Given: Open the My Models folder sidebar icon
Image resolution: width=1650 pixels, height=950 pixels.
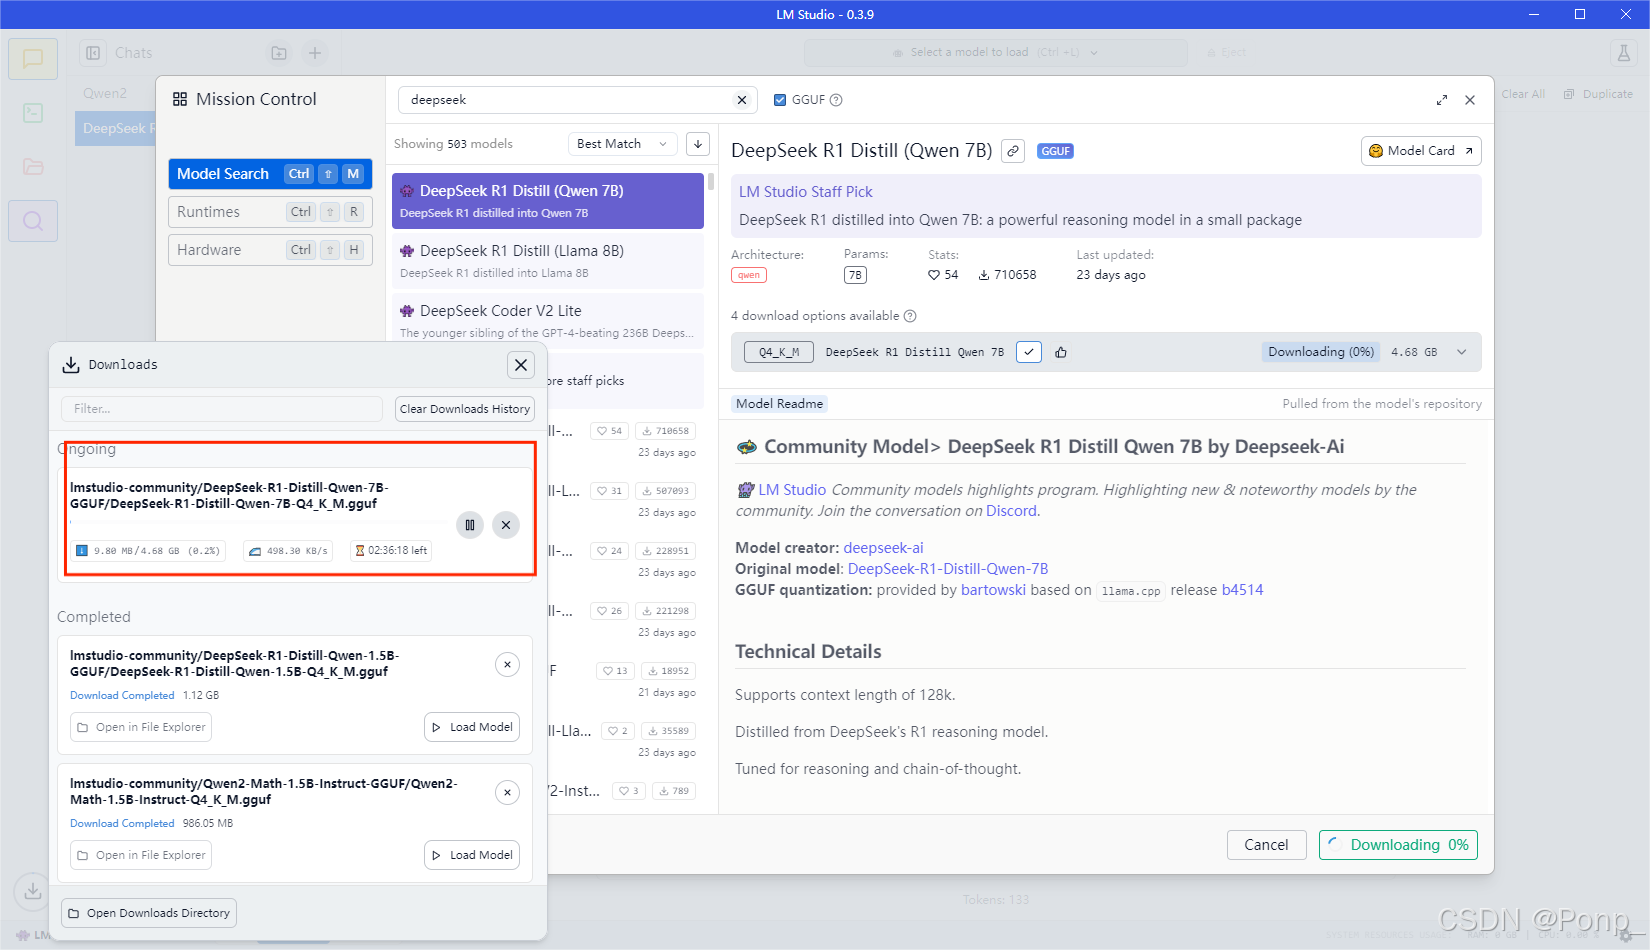Looking at the screenshot, I should coord(33,167).
